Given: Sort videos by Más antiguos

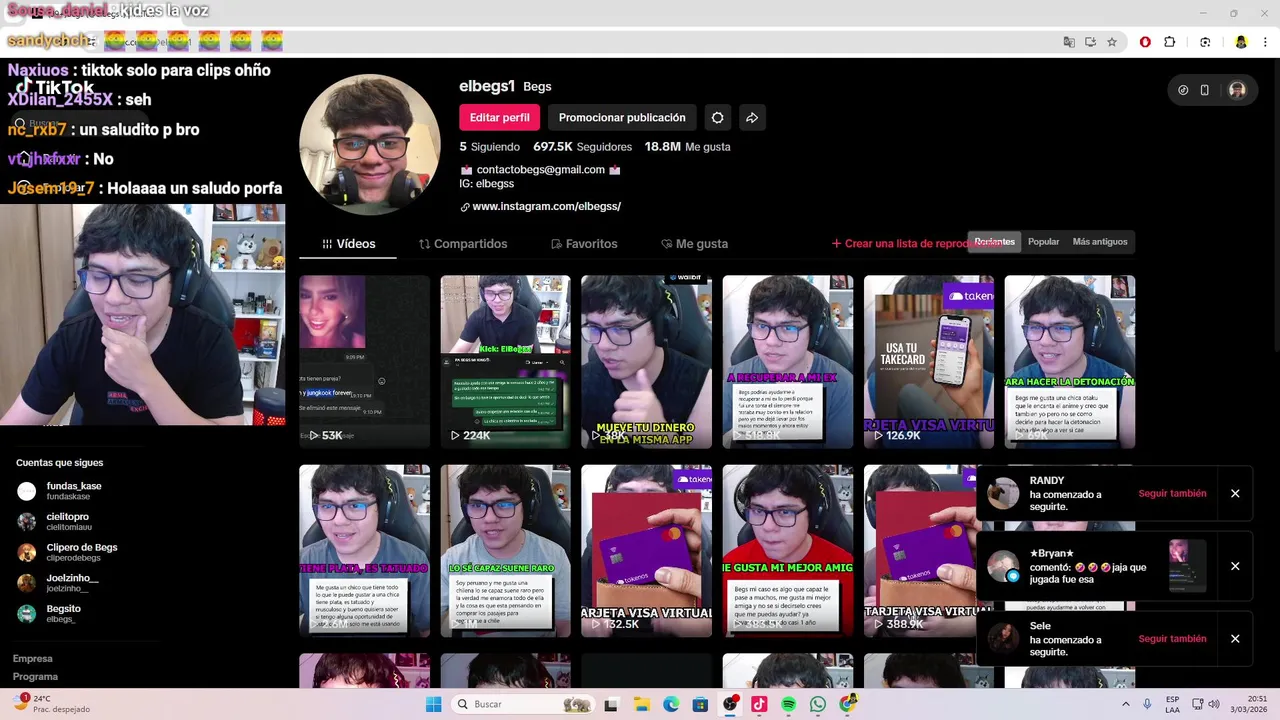Looking at the screenshot, I should 1100,242.
